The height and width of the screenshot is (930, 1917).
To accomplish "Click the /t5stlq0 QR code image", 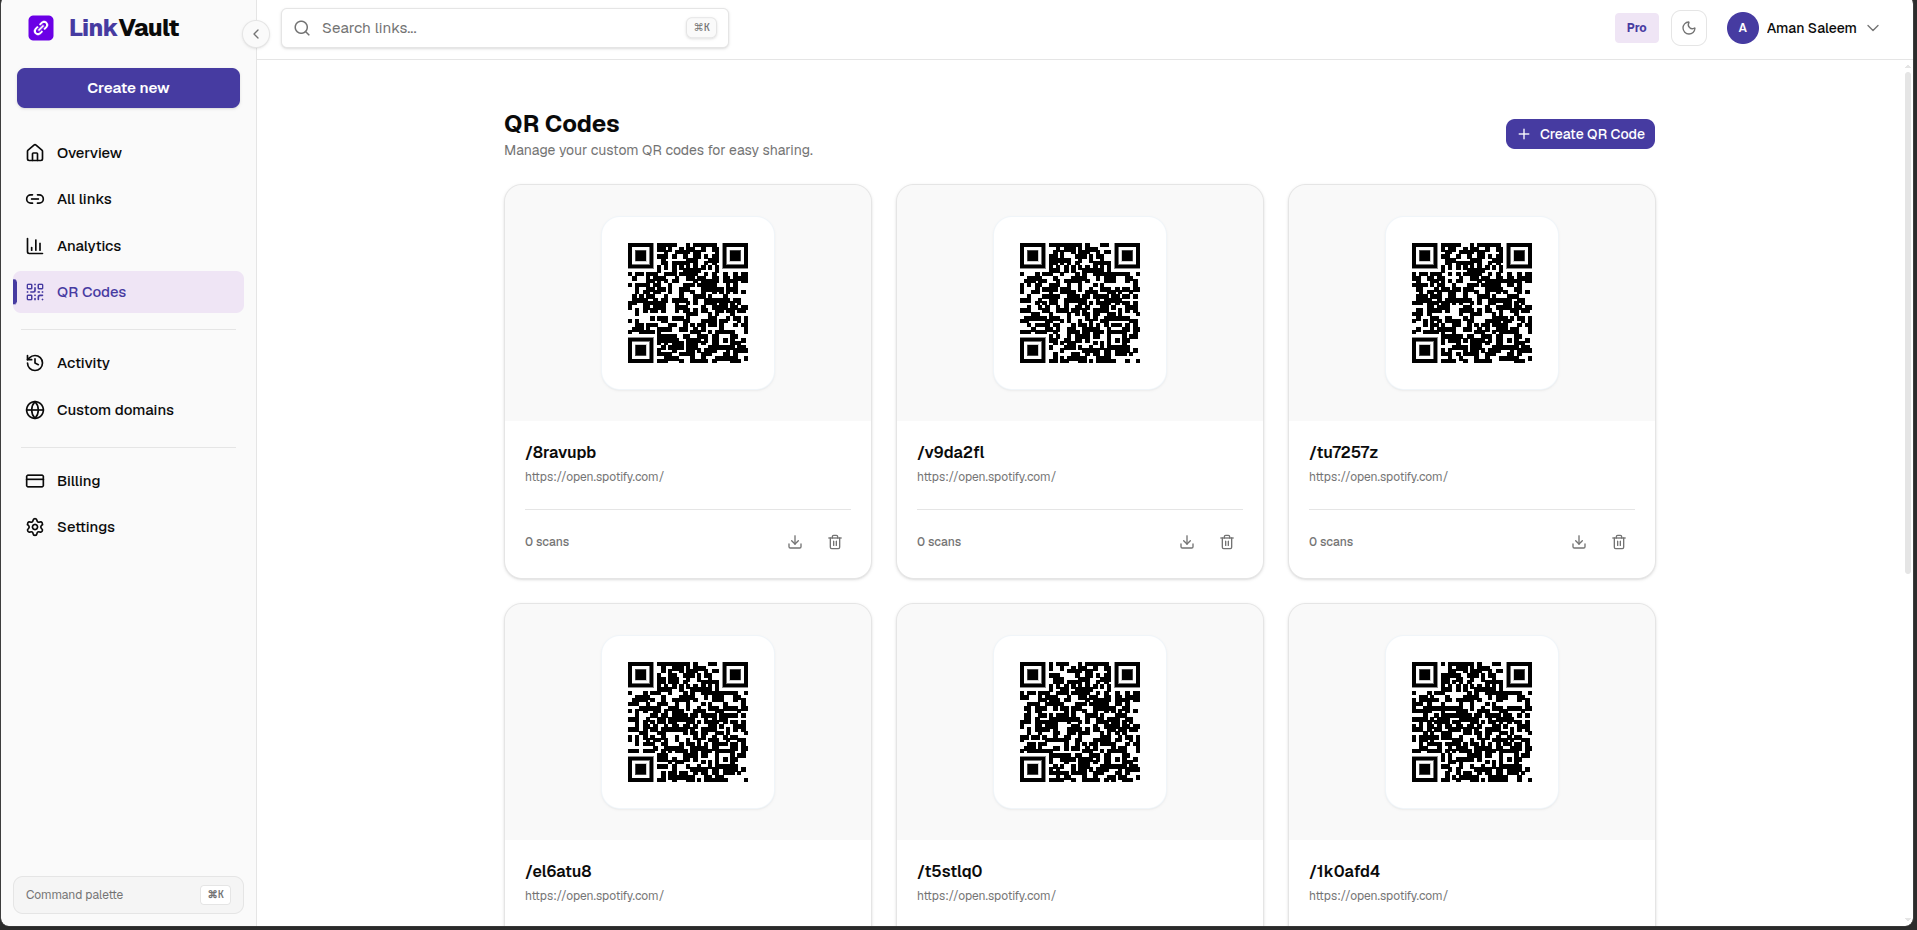I will [x=1080, y=722].
